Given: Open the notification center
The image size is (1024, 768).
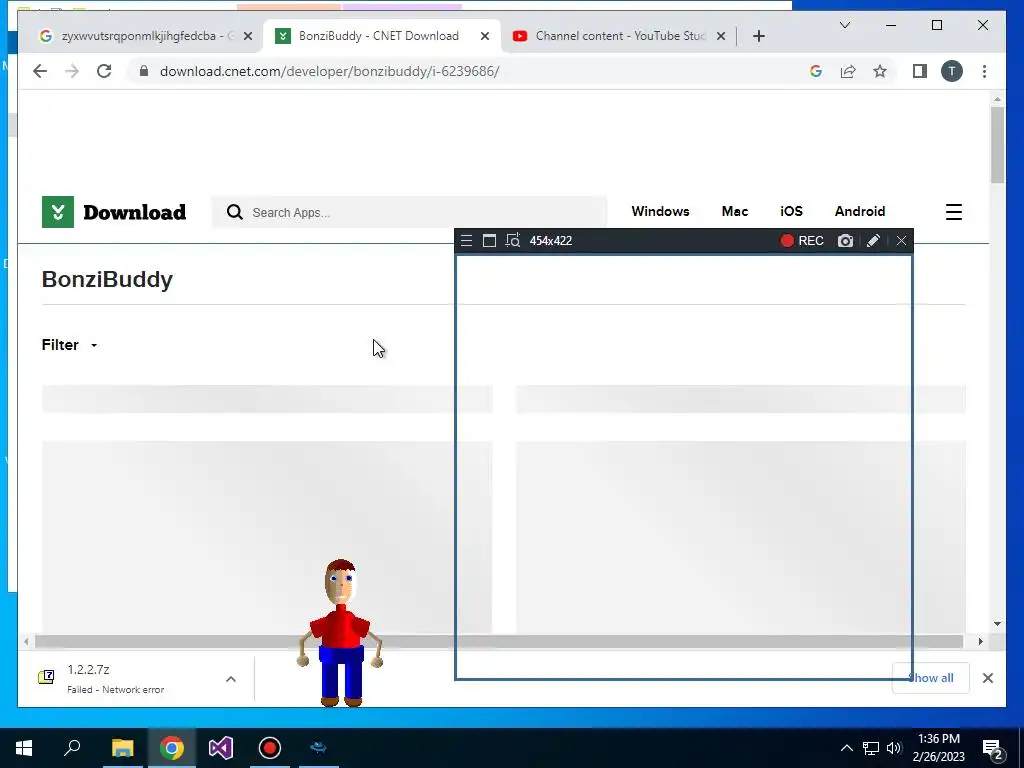Looking at the screenshot, I should [x=993, y=748].
